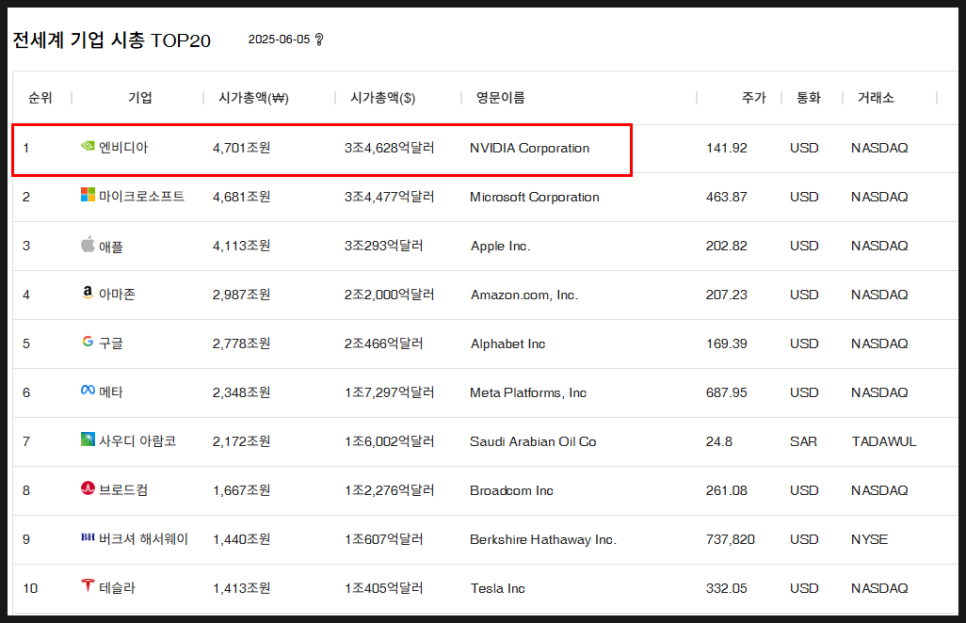Select the 2조466억달러 value

click(384, 343)
